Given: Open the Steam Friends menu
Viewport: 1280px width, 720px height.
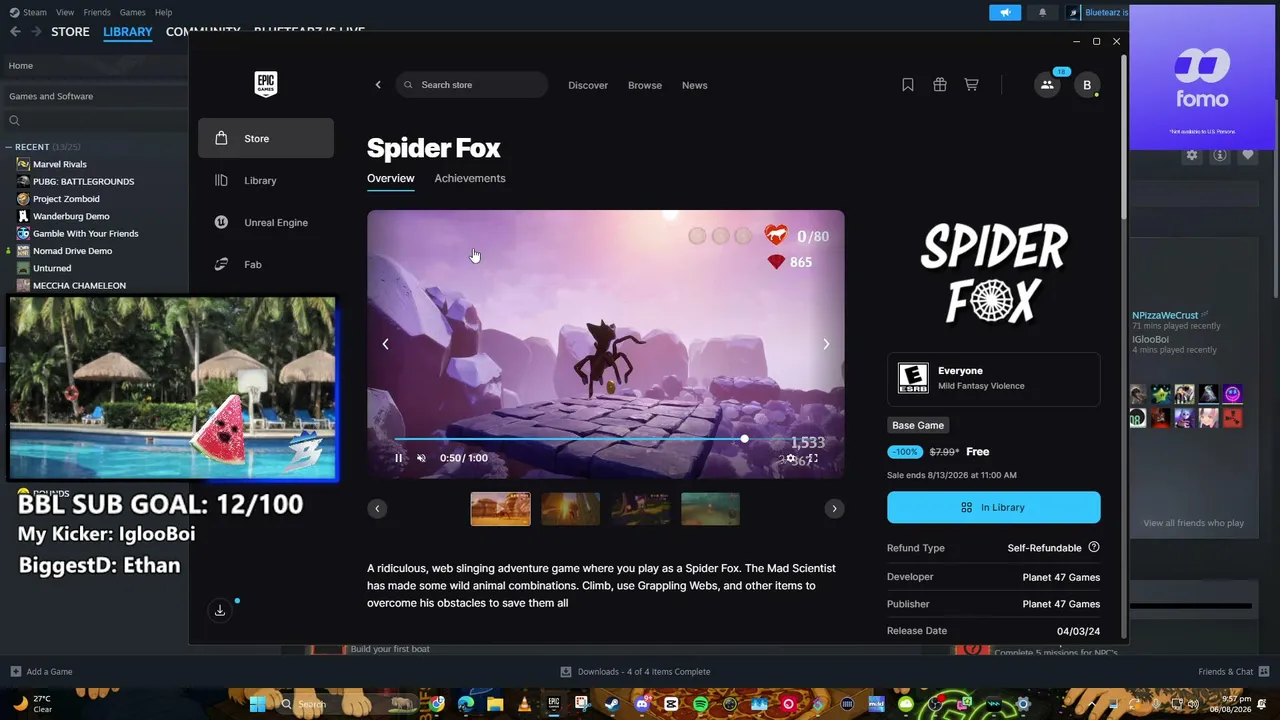Looking at the screenshot, I should (97, 12).
